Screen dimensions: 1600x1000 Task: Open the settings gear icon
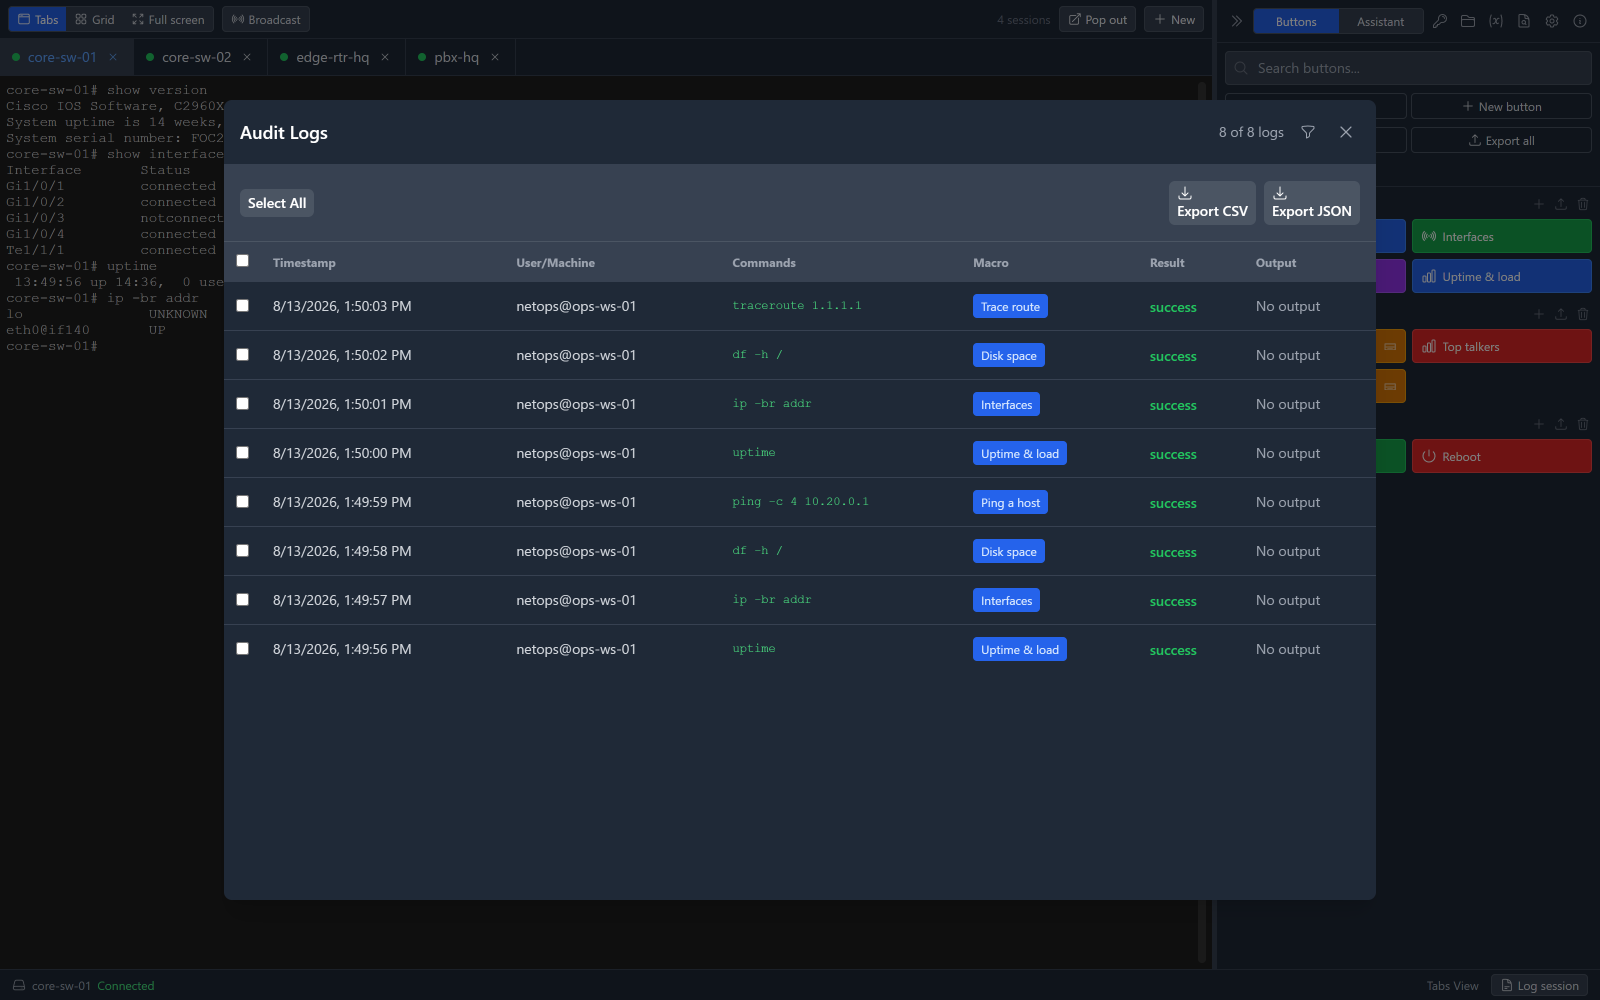click(x=1552, y=21)
